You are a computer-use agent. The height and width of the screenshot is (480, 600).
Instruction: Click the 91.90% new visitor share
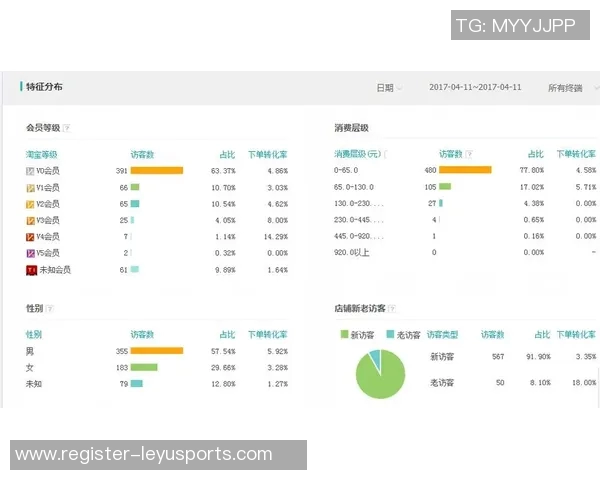(538, 357)
